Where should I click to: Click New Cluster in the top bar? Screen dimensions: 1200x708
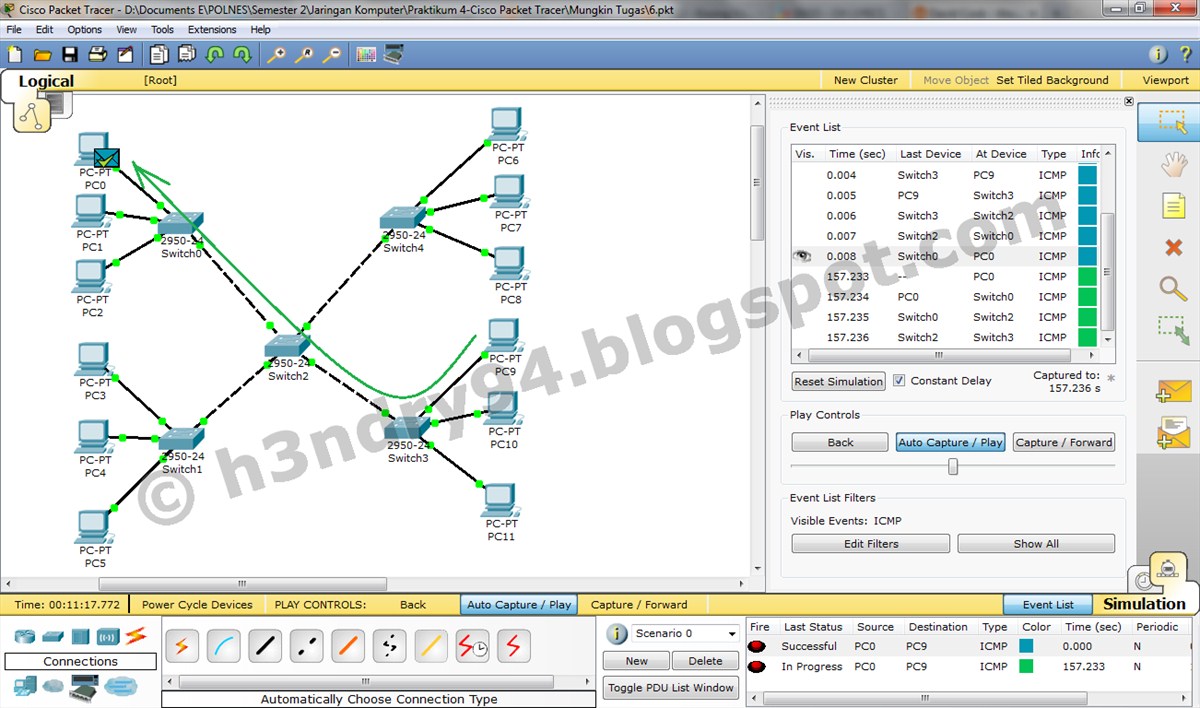click(x=866, y=80)
